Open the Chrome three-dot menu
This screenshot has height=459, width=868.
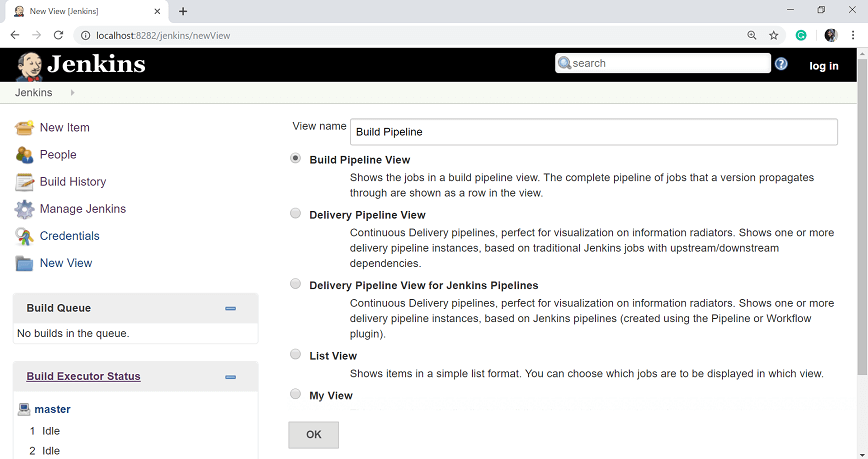pyautogui.click(x=853, y=35)
